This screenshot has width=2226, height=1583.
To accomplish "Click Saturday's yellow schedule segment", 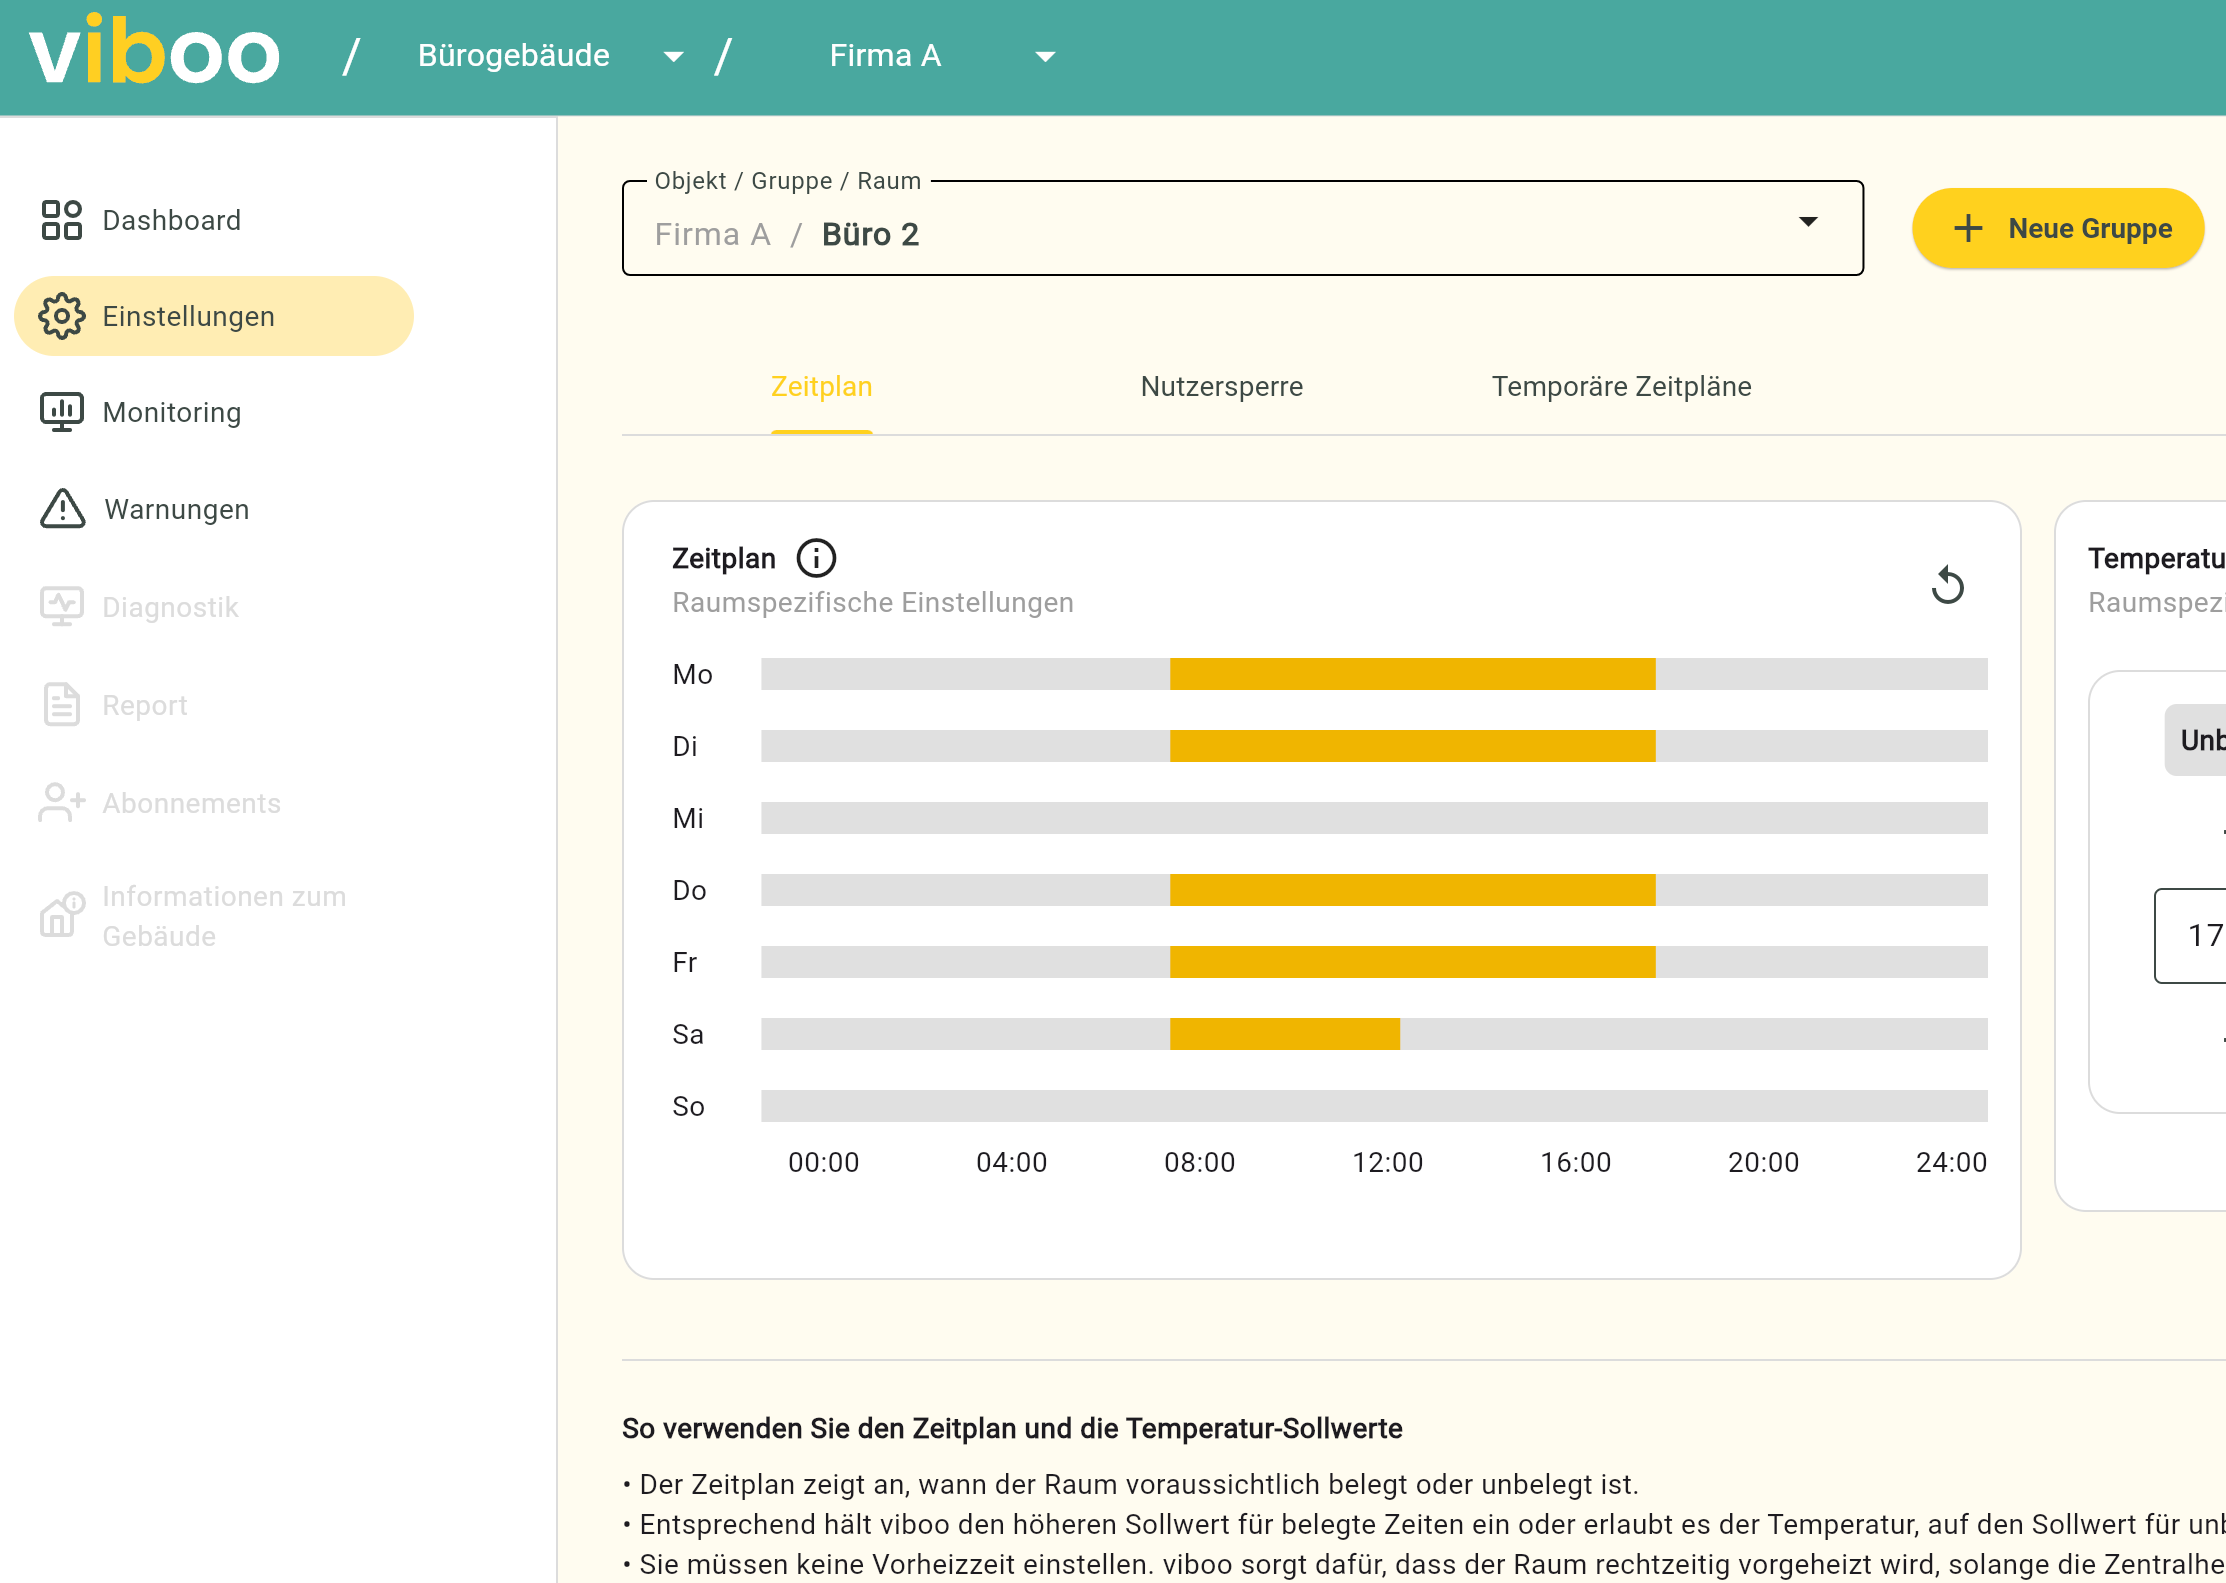I will (x=1284, y=1034).
